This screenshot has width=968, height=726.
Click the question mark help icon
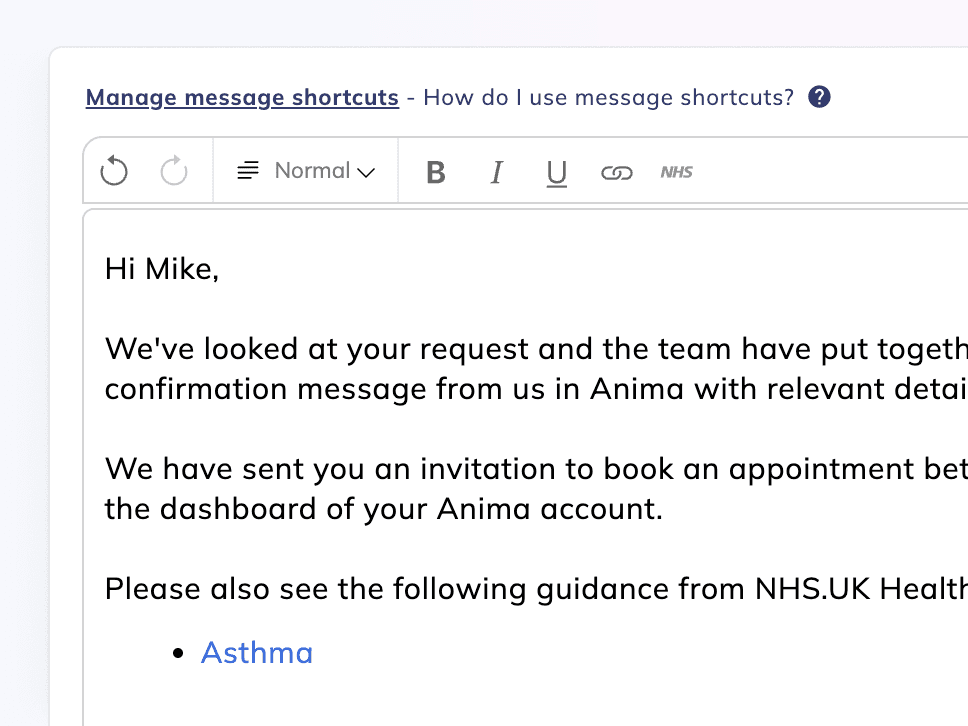(x=819, y=97)
